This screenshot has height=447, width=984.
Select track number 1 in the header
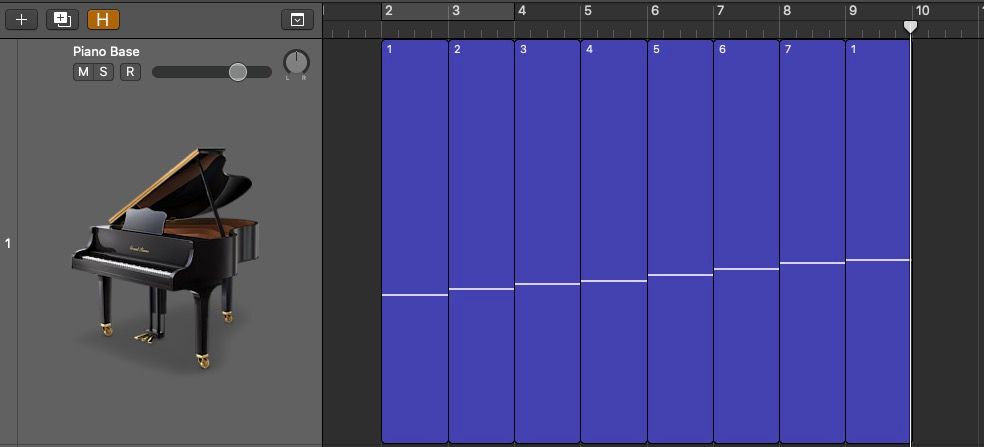[8, 243]
